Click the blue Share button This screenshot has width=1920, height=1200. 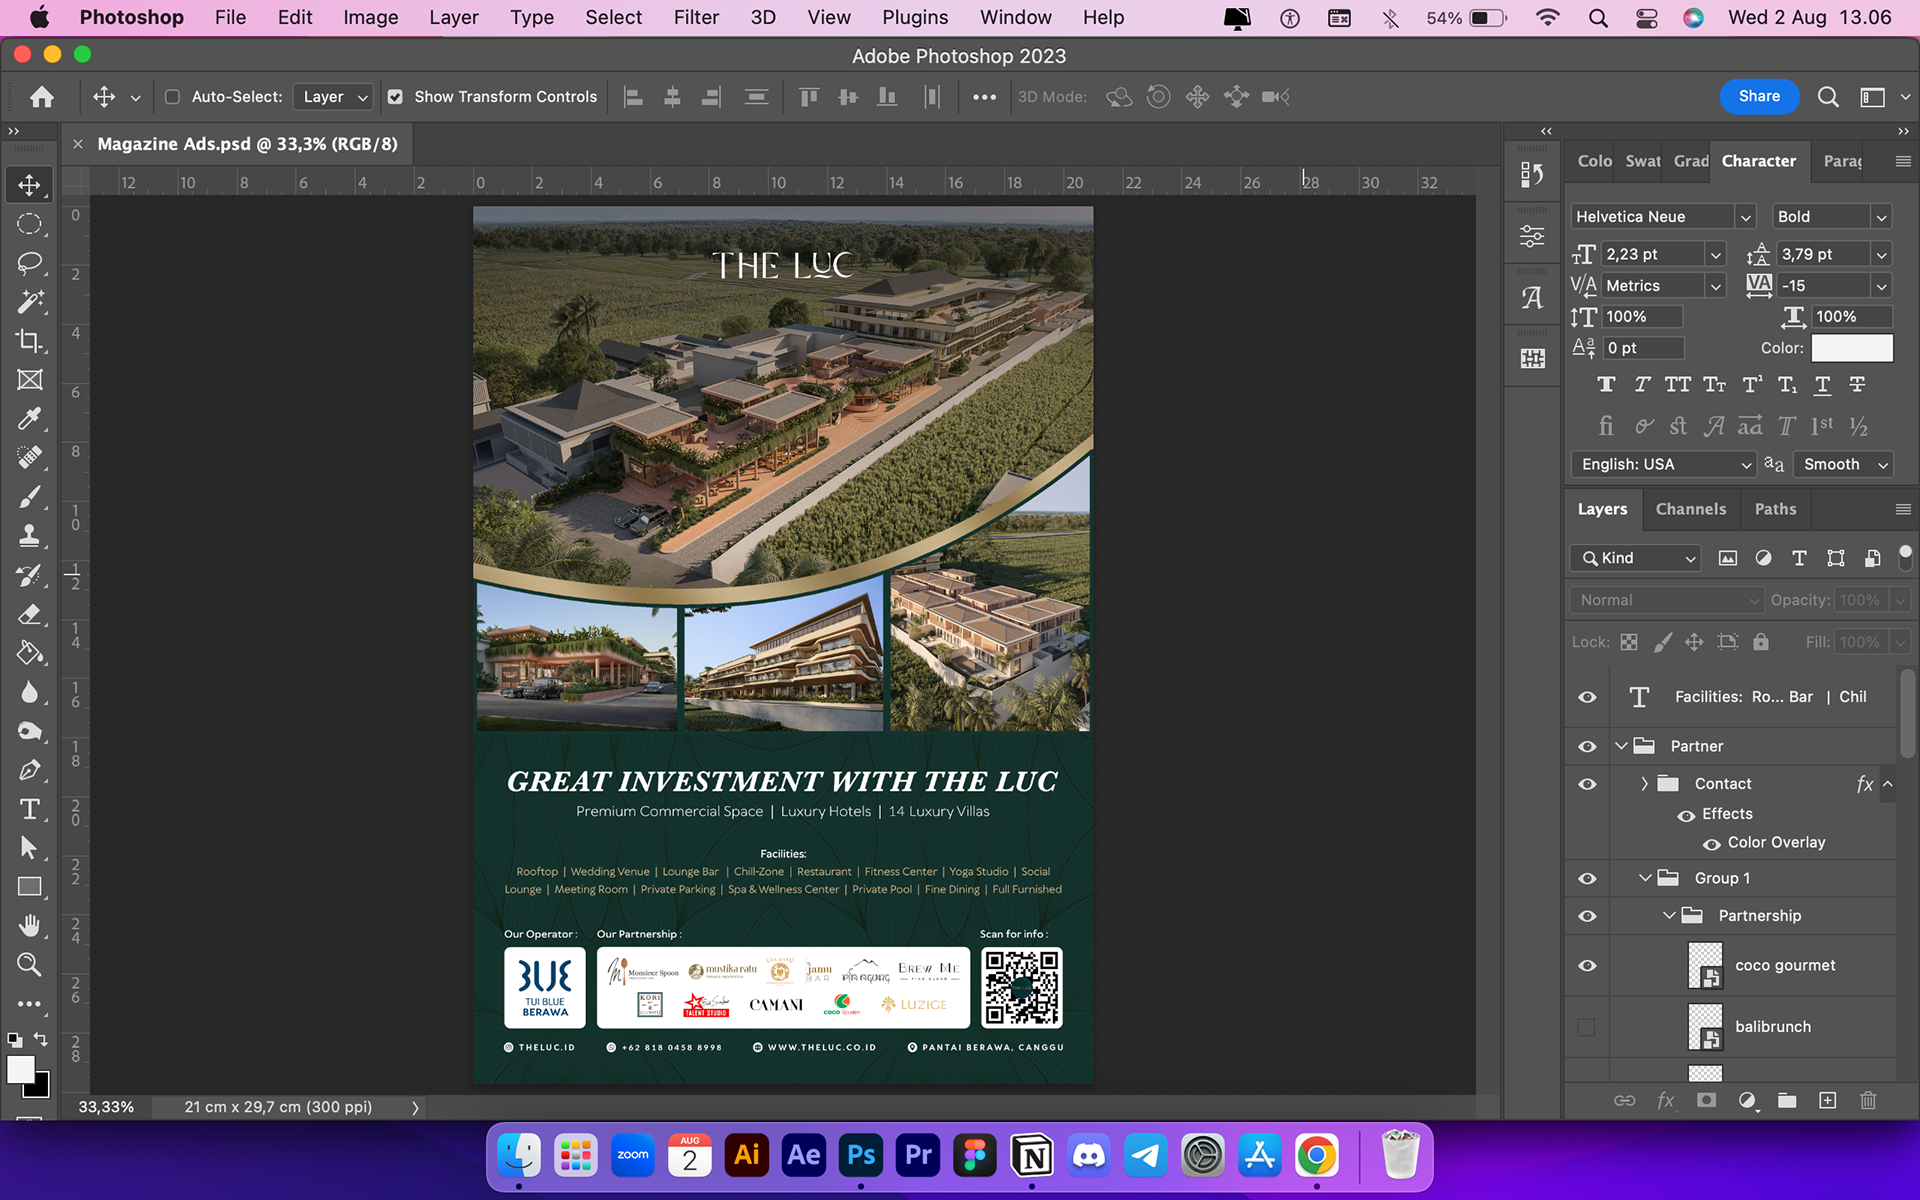point(1758,97)
